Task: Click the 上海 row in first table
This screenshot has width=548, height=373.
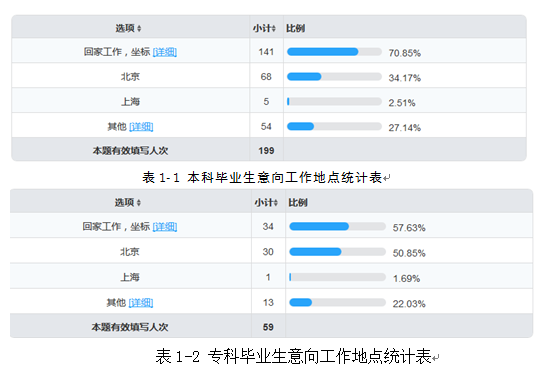Action: tap(269, 102)
